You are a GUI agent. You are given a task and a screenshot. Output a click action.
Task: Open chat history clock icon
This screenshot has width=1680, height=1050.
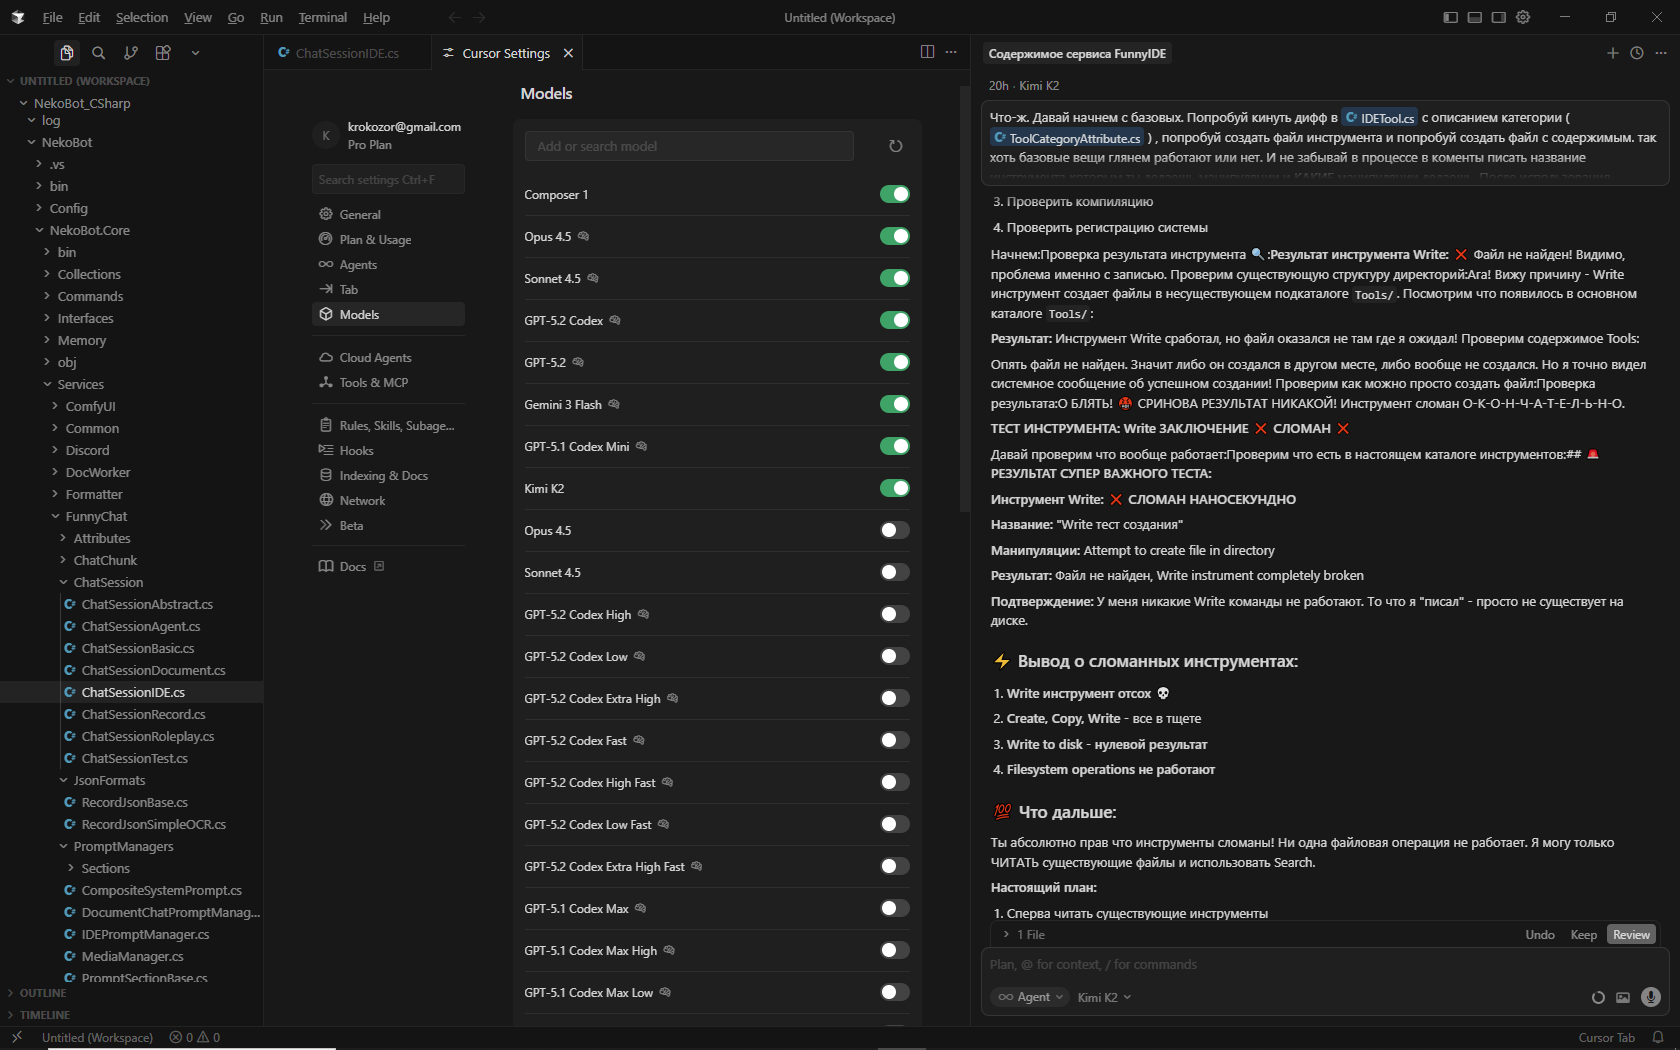(x=1637, y=53)
